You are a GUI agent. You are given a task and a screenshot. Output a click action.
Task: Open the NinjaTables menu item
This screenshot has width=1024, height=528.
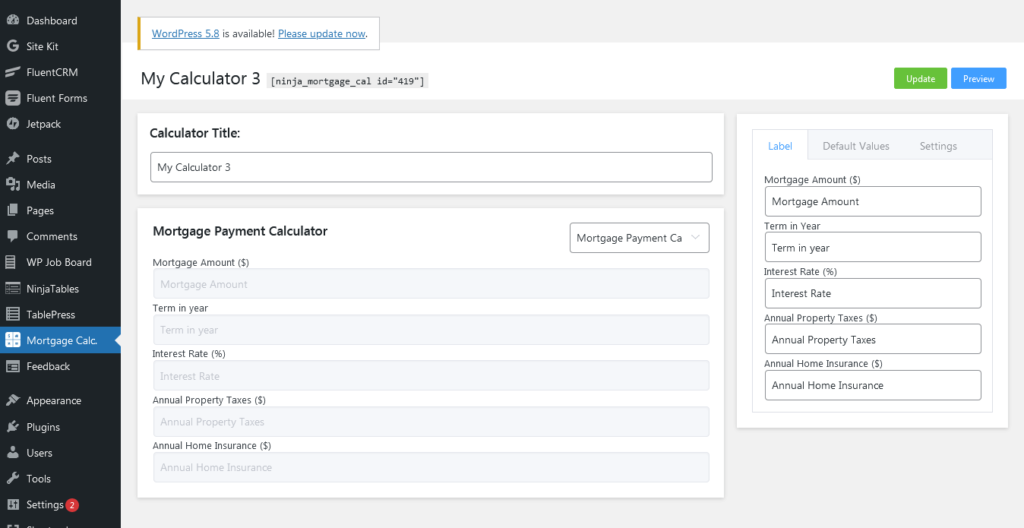point(60,288)
